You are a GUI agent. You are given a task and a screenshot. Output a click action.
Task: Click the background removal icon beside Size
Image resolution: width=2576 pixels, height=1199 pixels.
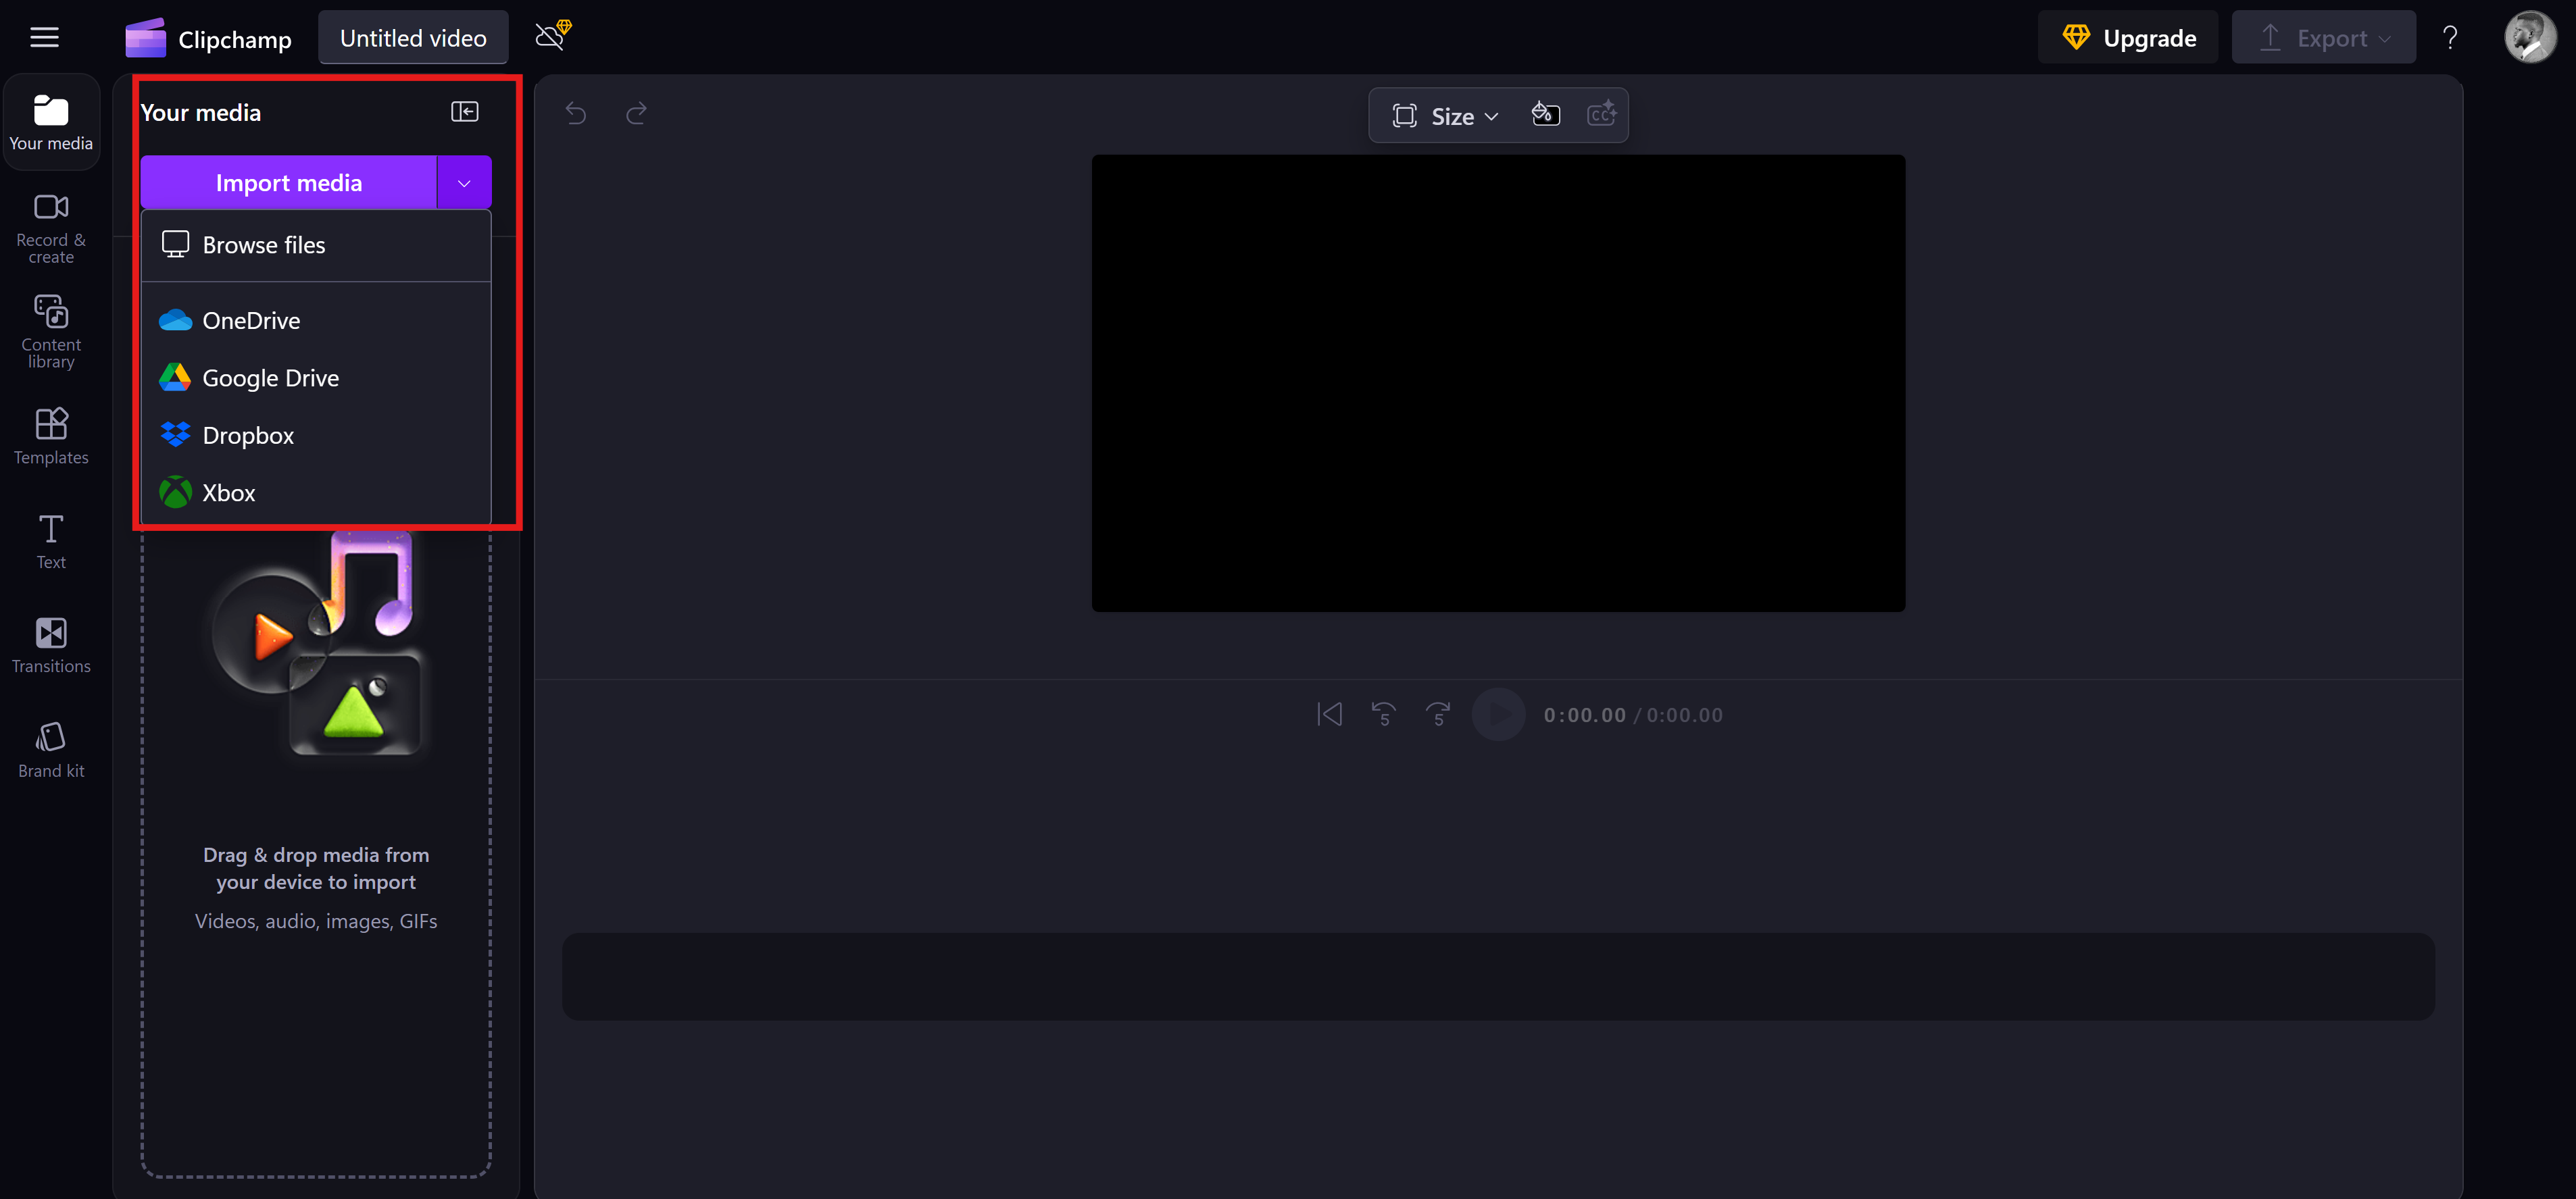click(x=1545, y=115)
